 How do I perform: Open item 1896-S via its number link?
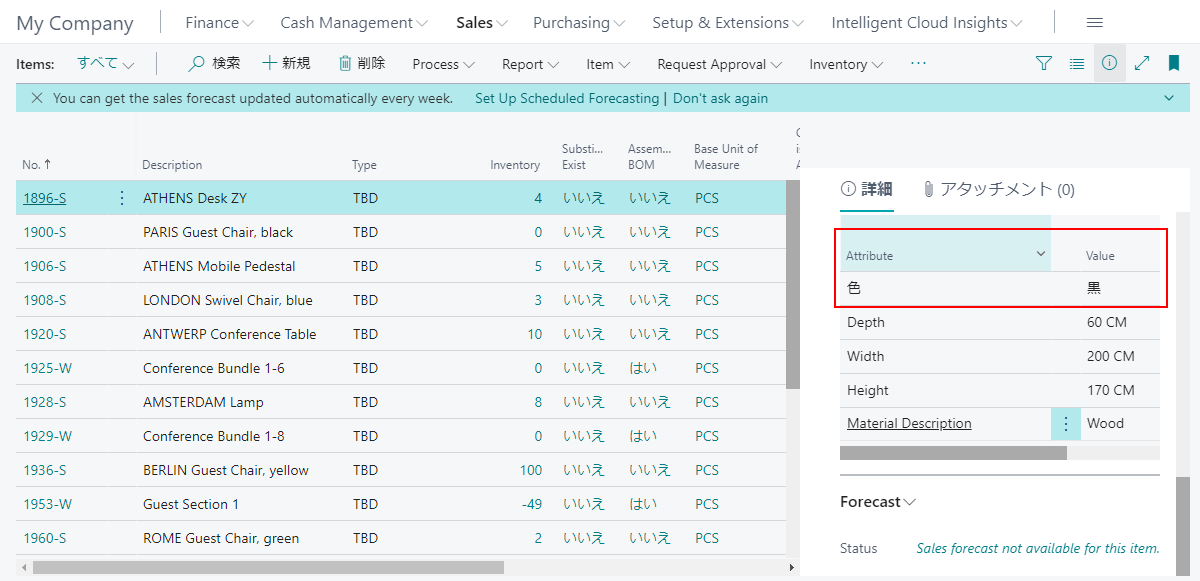point(44,197)
